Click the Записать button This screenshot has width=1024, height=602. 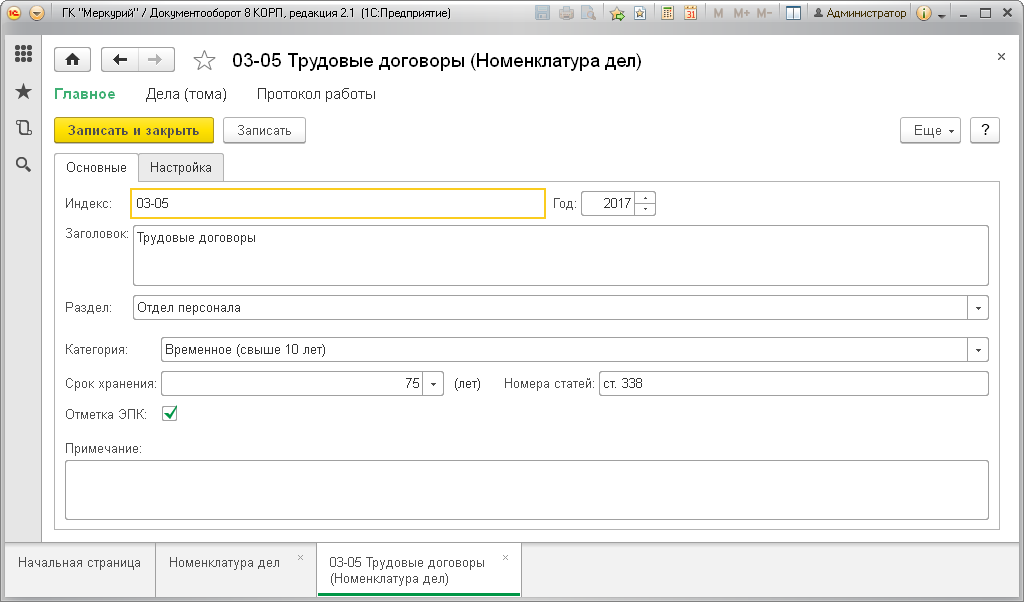pos(264,131)
